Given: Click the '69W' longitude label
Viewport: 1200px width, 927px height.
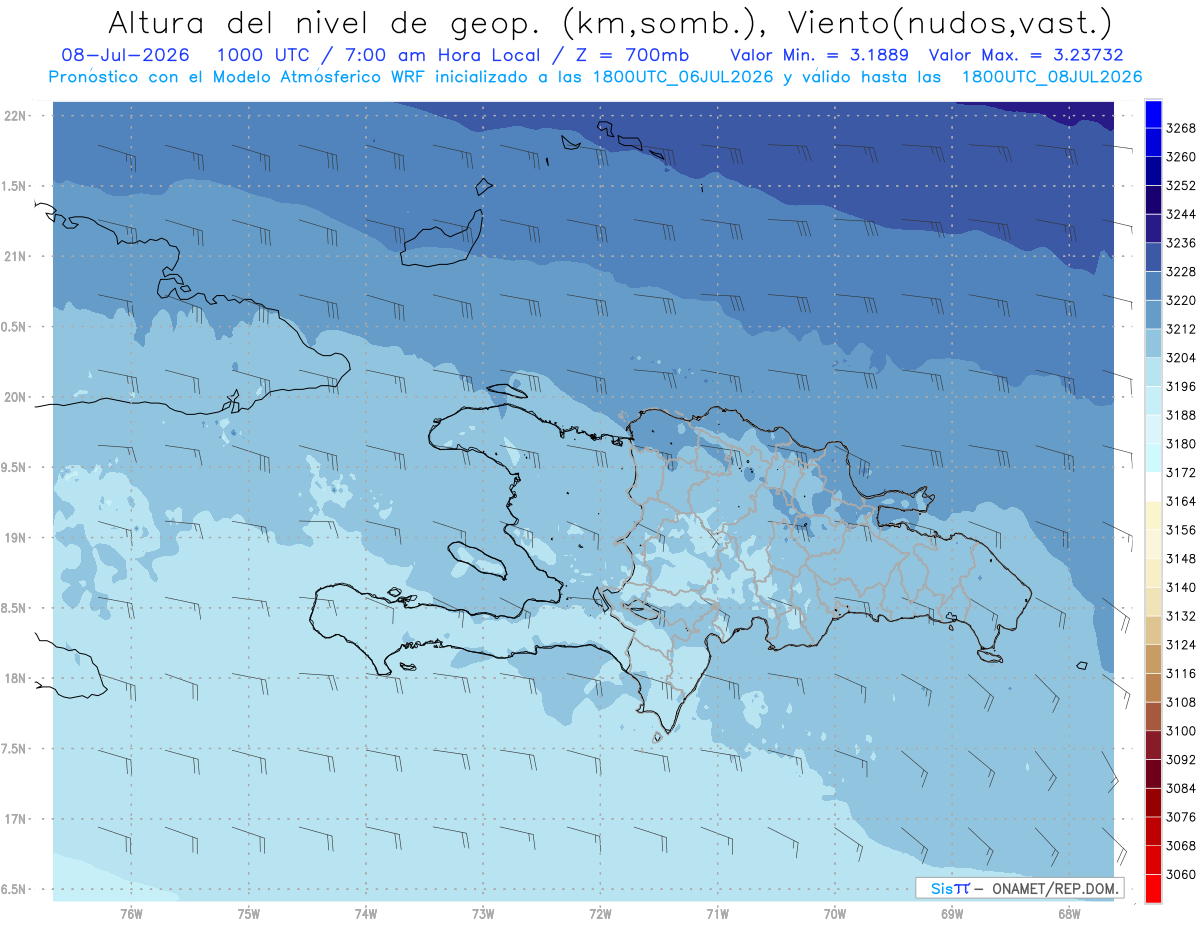Looking at the screenshot, I should point(952,914).
